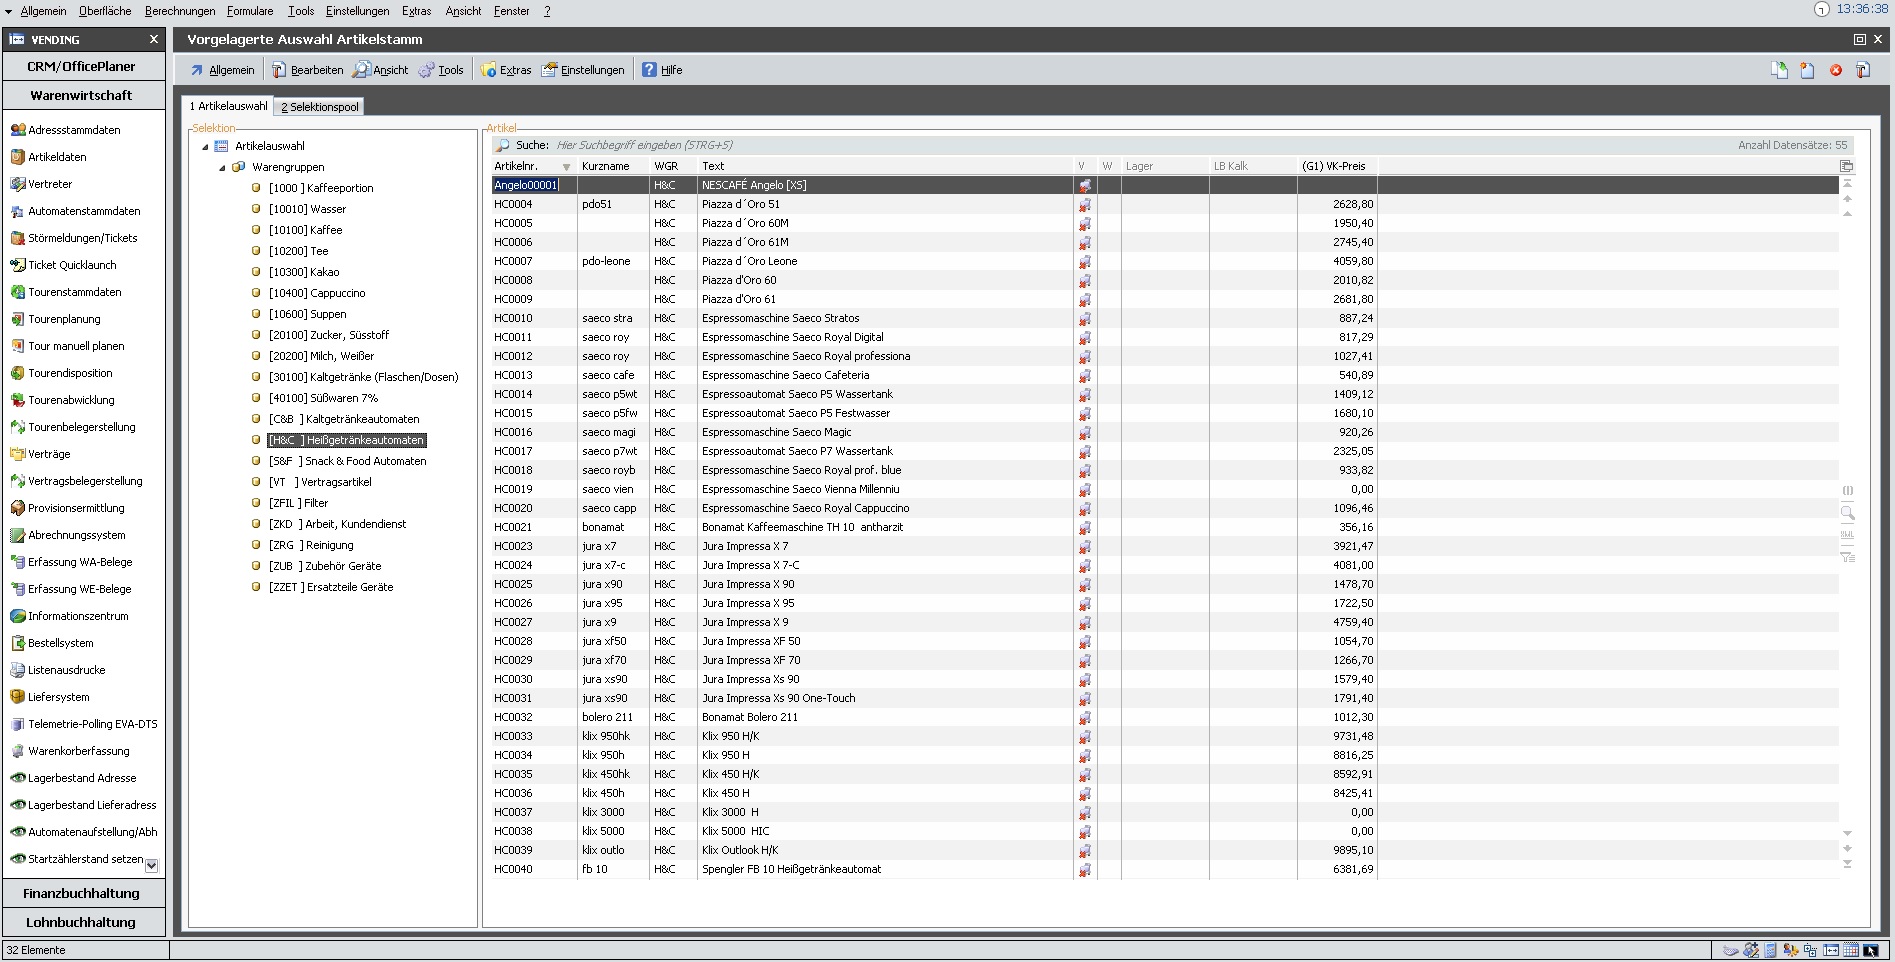Collapse the Artikelauswahl root node
1895x962 pixels.
205,147
